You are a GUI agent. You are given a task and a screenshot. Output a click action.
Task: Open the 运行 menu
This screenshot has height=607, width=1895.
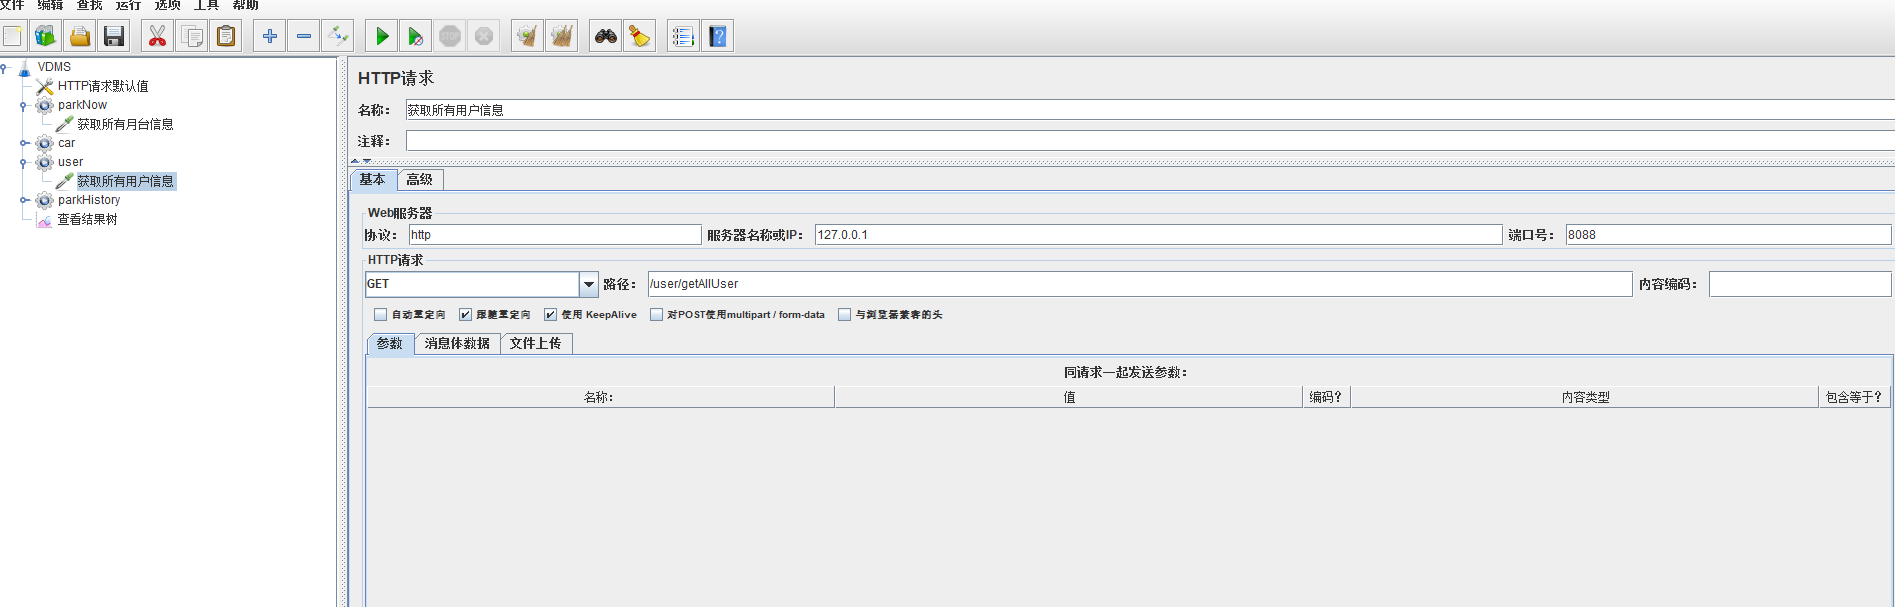click(128, 5)
